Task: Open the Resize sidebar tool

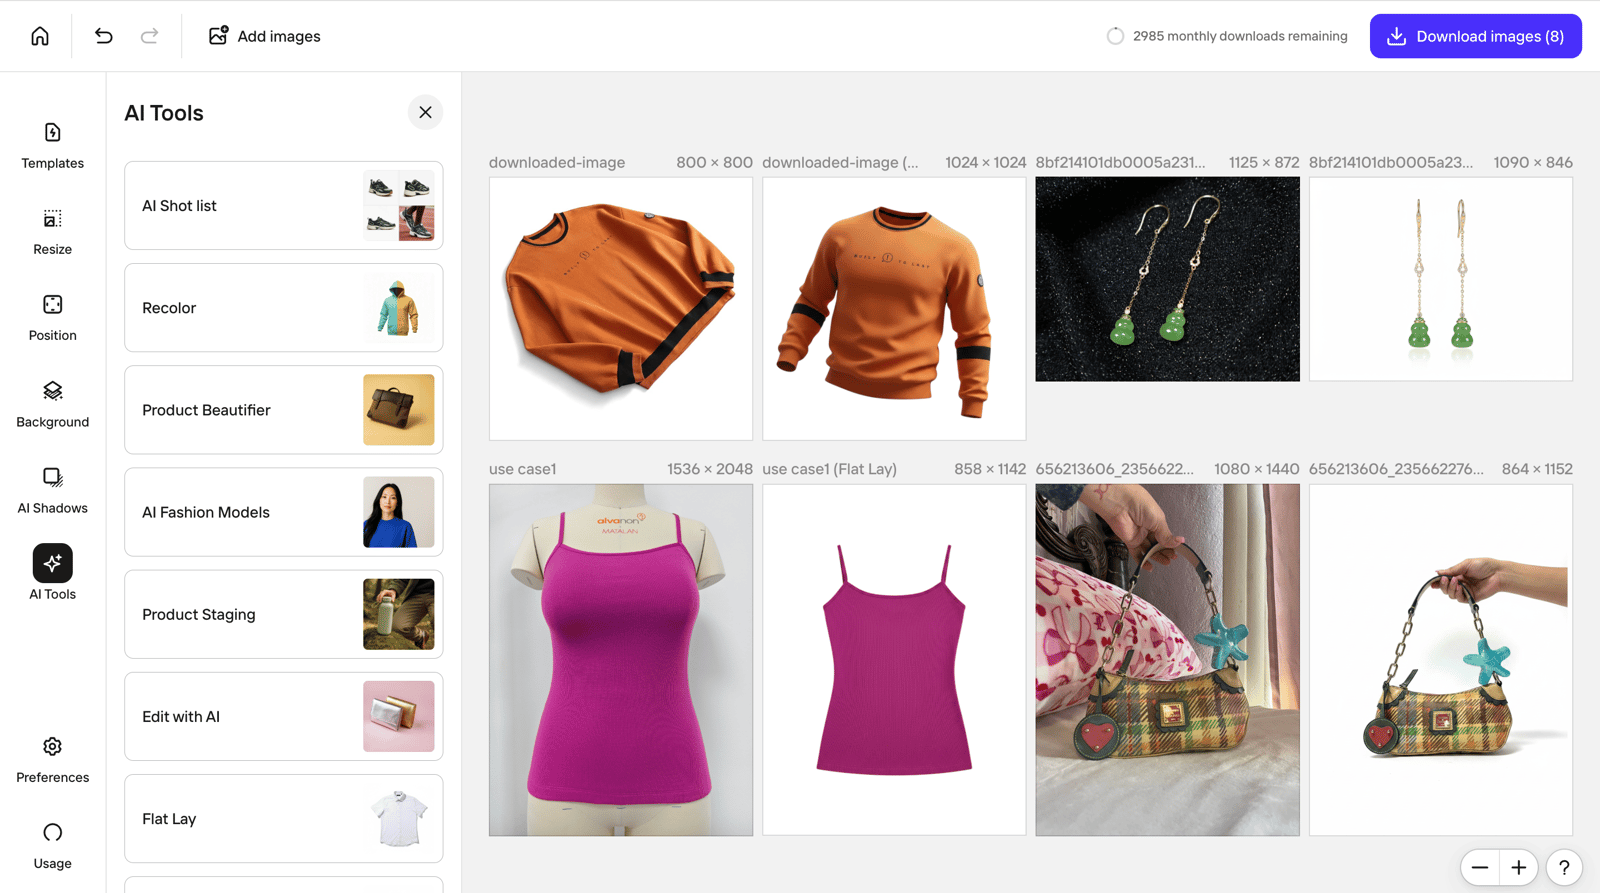Action: 53,232
